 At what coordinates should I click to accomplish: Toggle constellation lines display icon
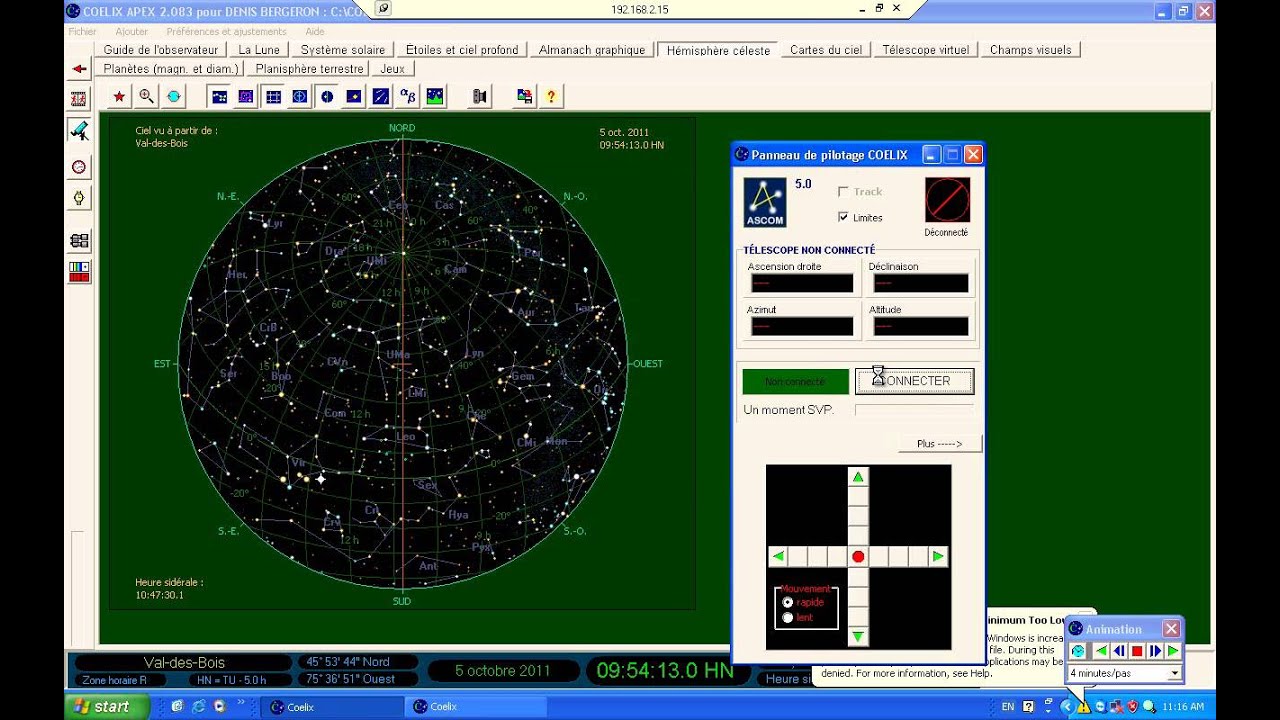[x=218, y=96]
